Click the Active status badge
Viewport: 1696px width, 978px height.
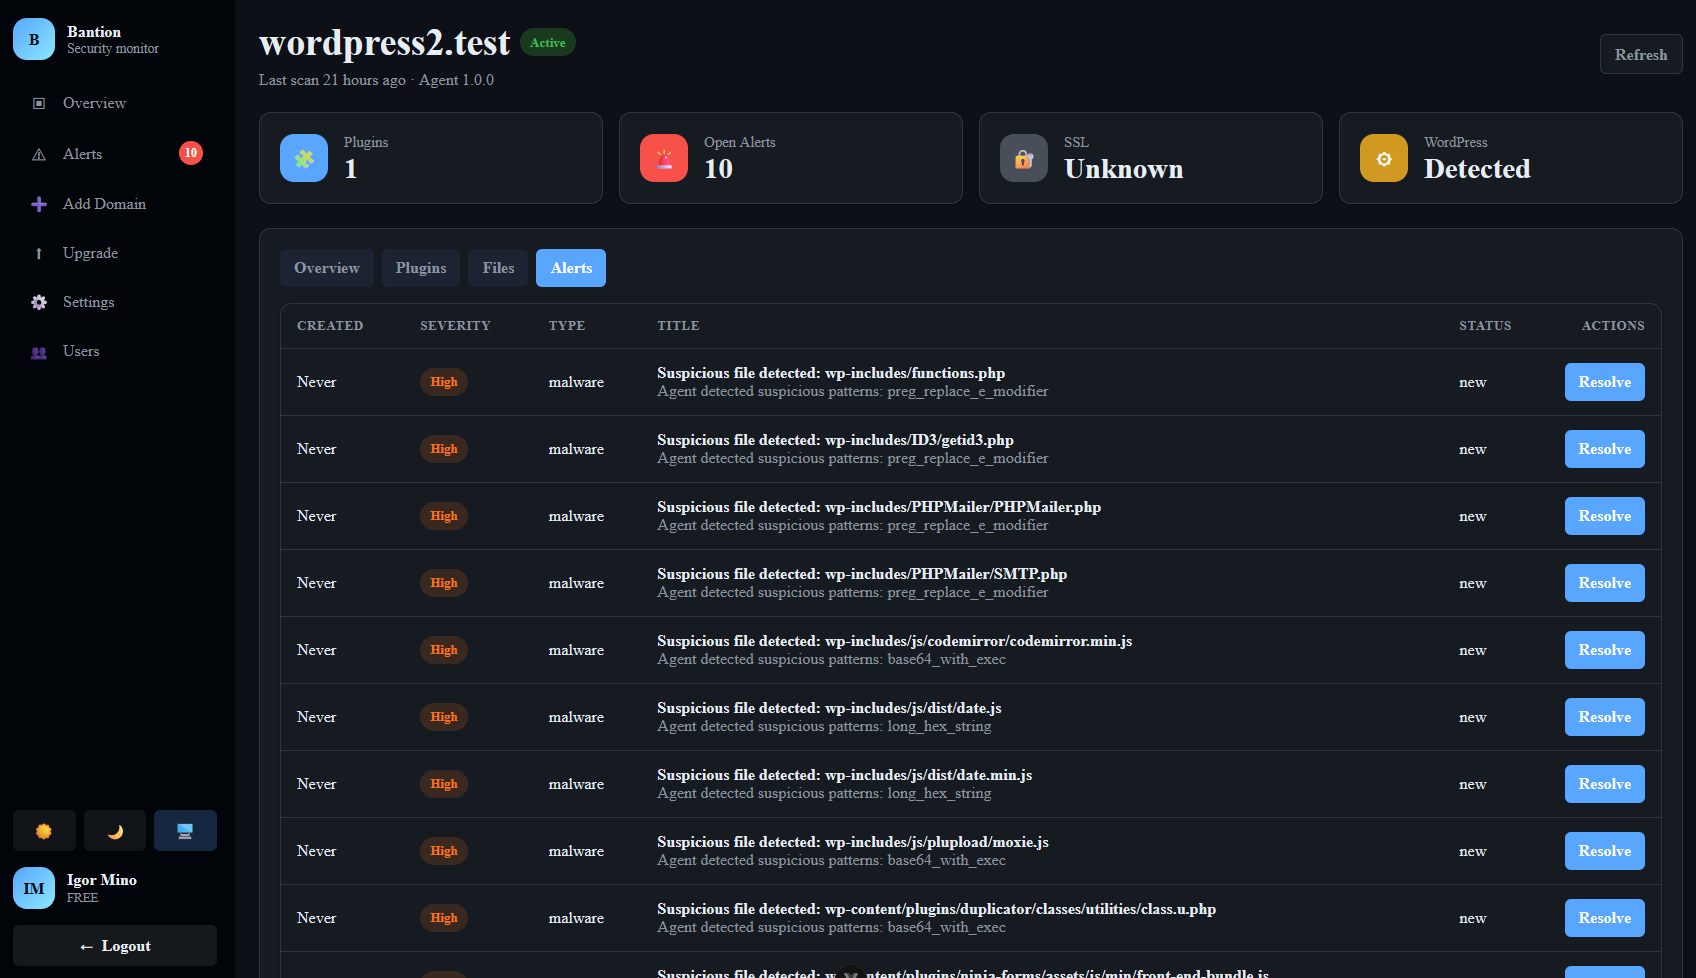coord(548,42)
